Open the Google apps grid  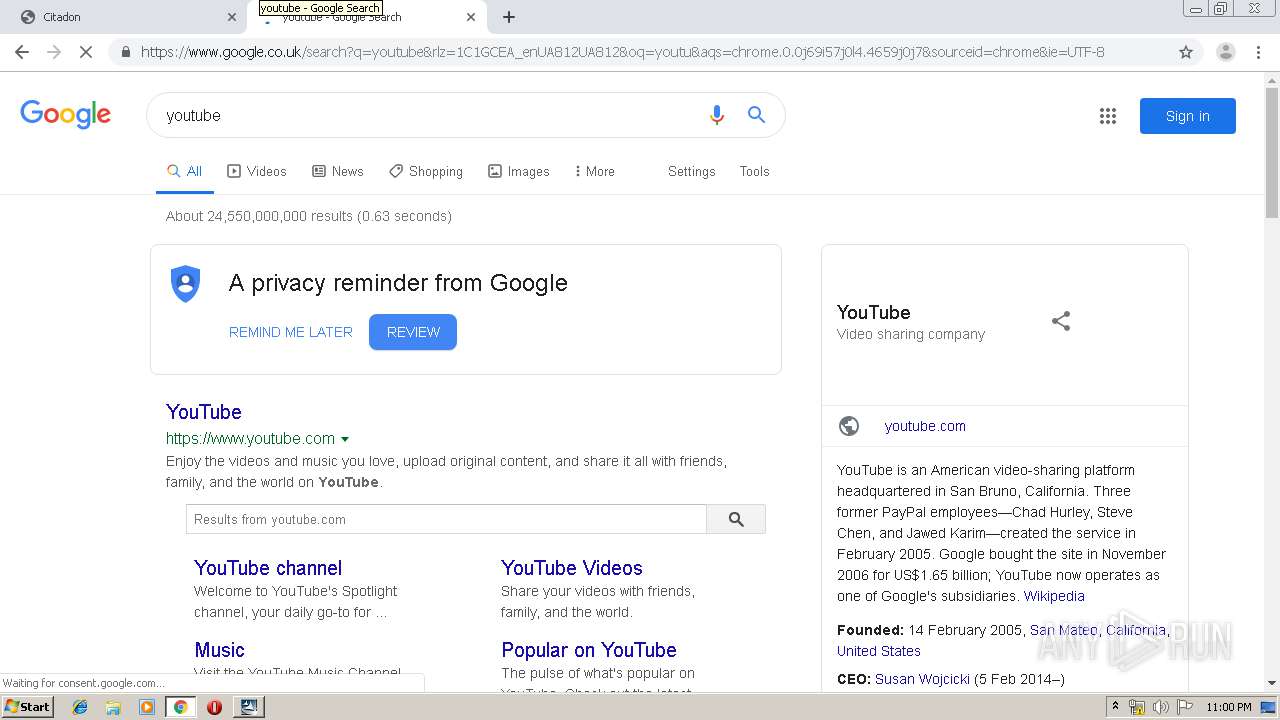click(x=1107, y=116)
